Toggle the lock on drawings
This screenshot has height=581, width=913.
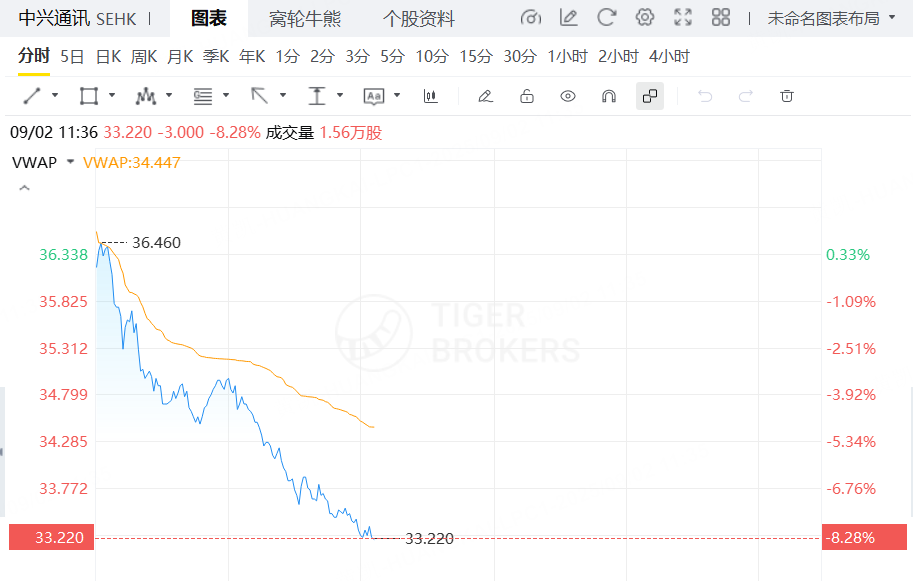pyautogui.click(x=527, y=96)
